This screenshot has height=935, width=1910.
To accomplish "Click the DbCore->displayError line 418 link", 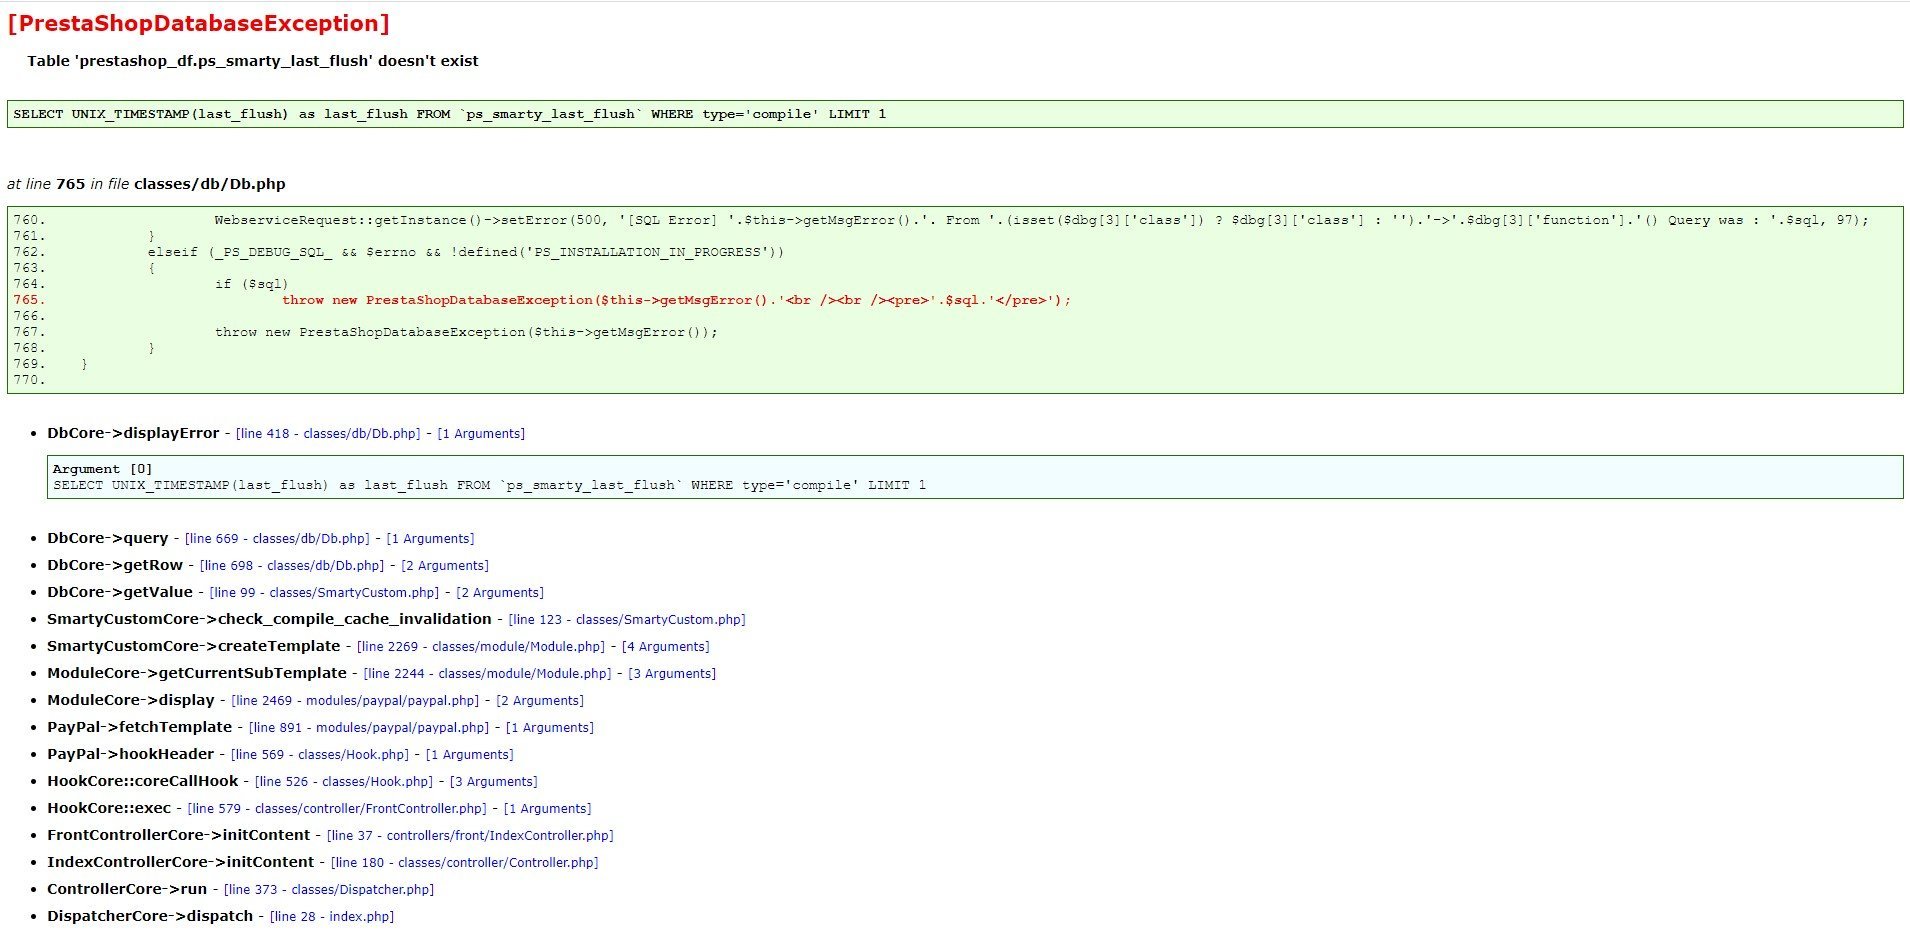I will click(328, 434).
